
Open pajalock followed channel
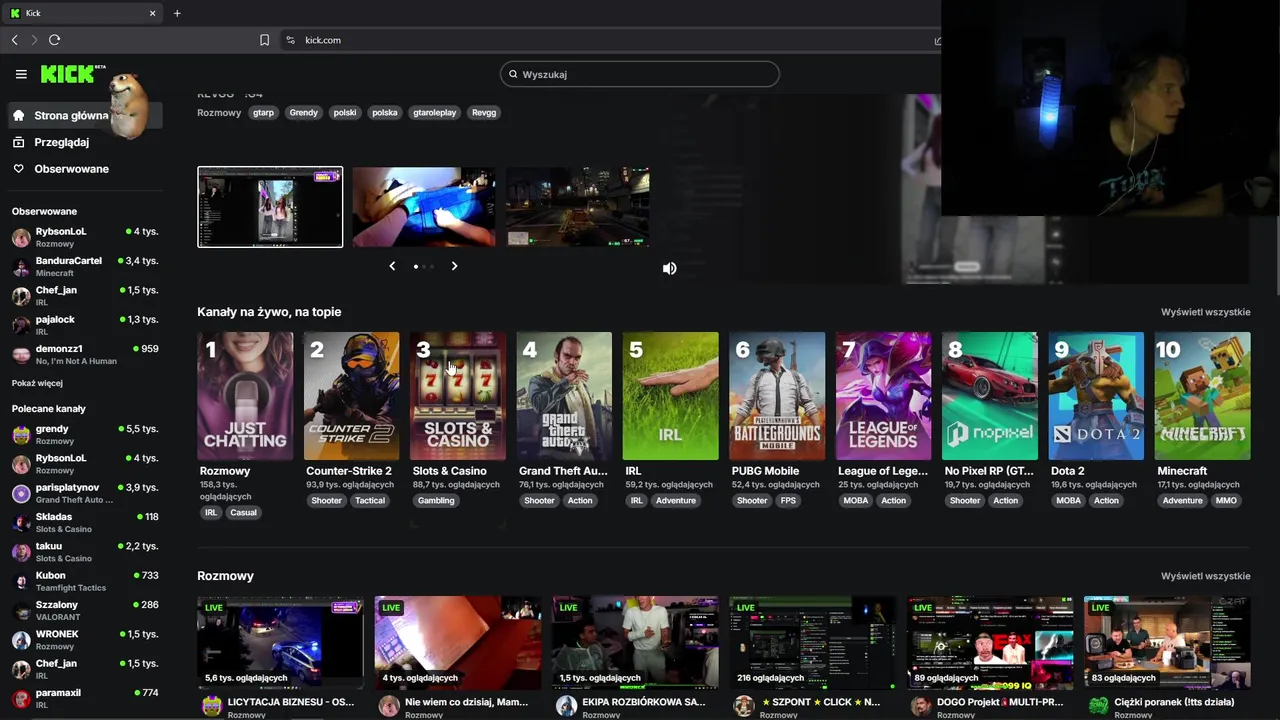point(85,325)
